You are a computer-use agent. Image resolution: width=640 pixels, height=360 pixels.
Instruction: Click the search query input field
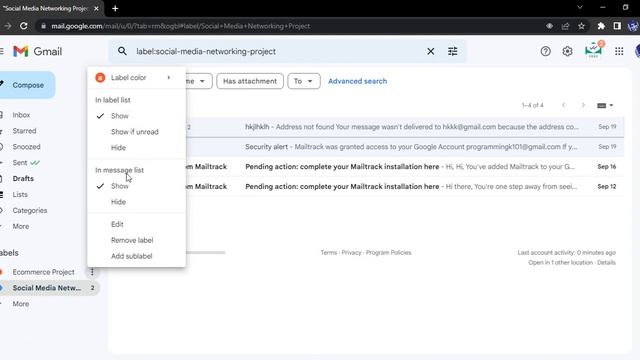(278, 51)
